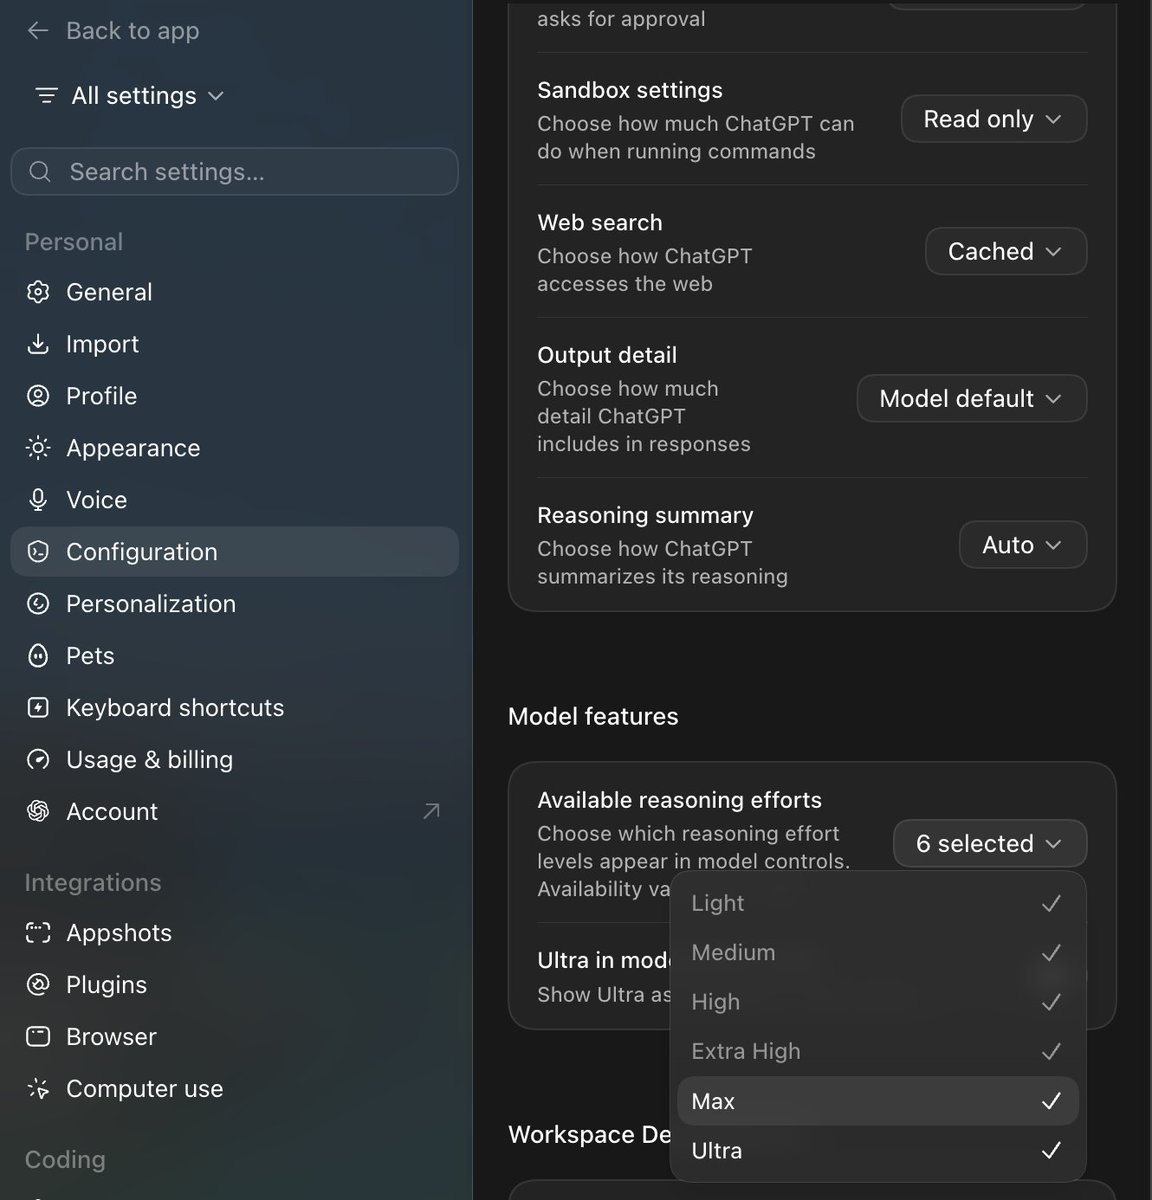Click the Personal section header
1152x1200 pixels.
coord(74,242)
